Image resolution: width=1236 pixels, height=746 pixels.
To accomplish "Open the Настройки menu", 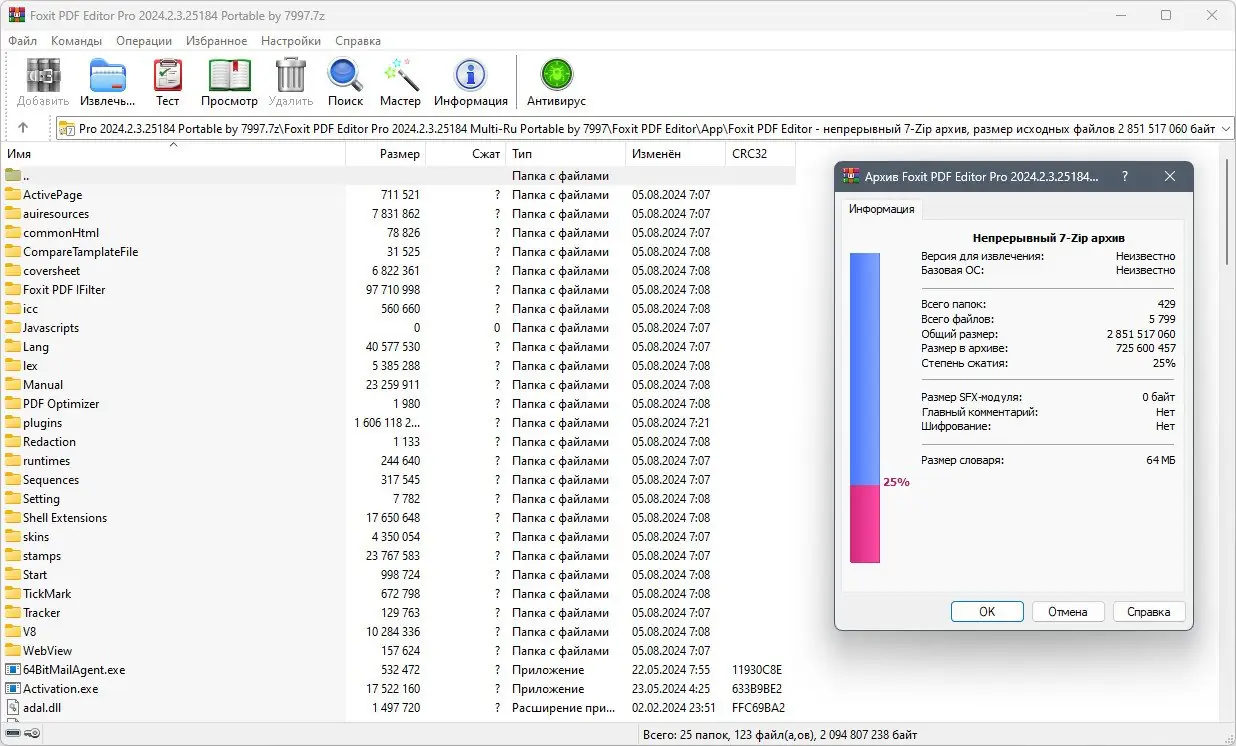I will pos(290,41).
